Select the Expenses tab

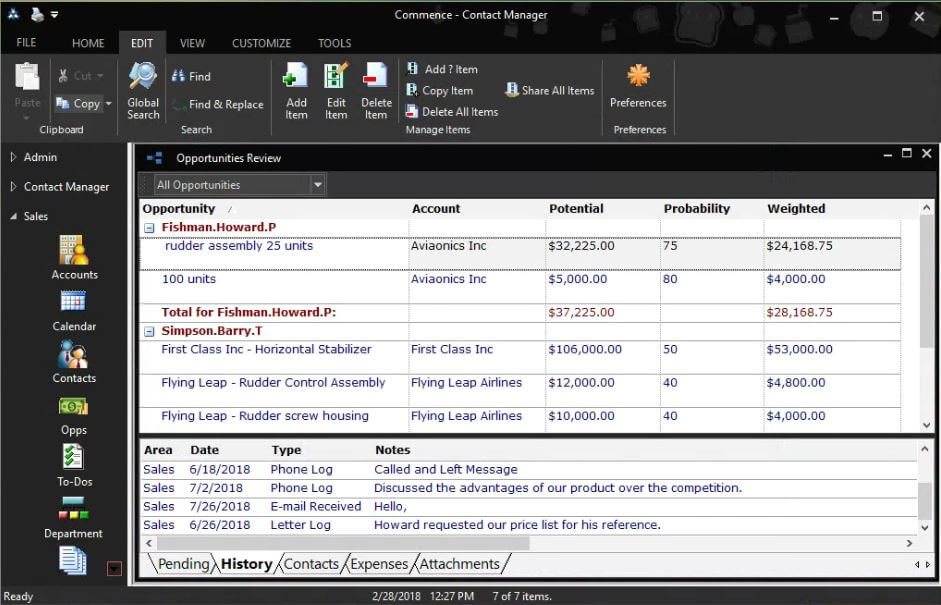coord(379,564)
